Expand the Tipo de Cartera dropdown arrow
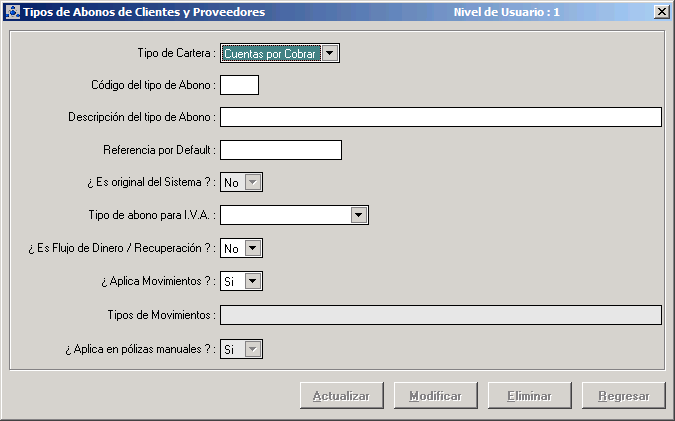 (330, 53)
